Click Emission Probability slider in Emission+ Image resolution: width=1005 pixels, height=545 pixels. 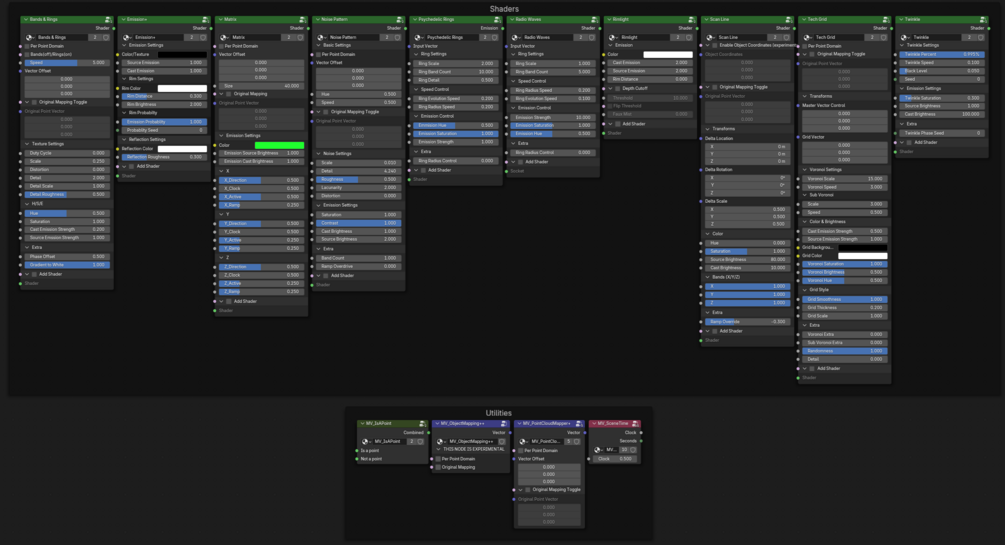[164, 122]
